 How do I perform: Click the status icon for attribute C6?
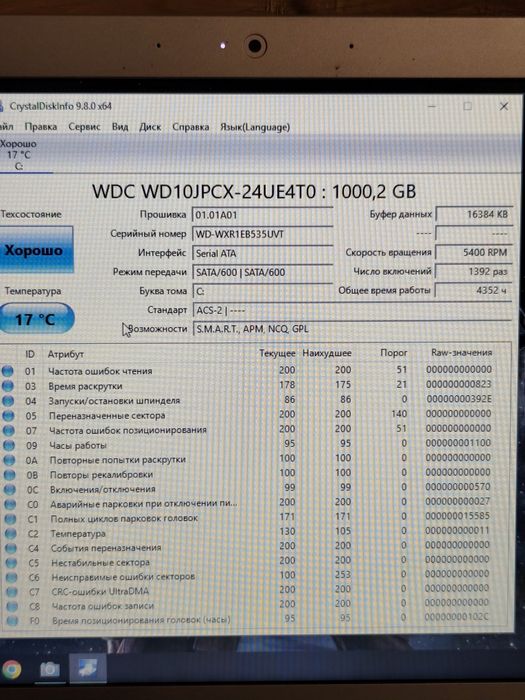tap(12, 577)
